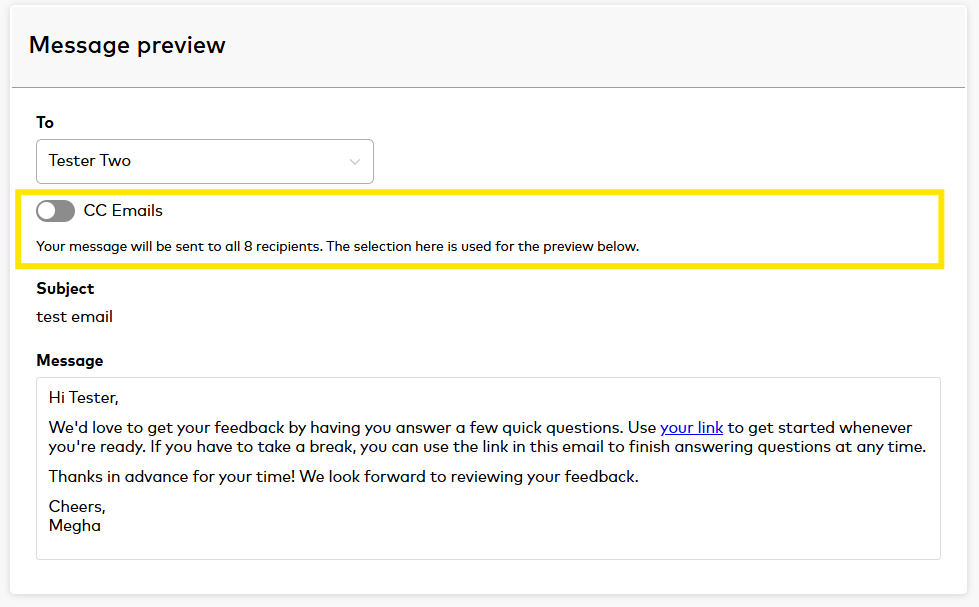
Task: Click empty space at bottom of message box
Action: 488,545
